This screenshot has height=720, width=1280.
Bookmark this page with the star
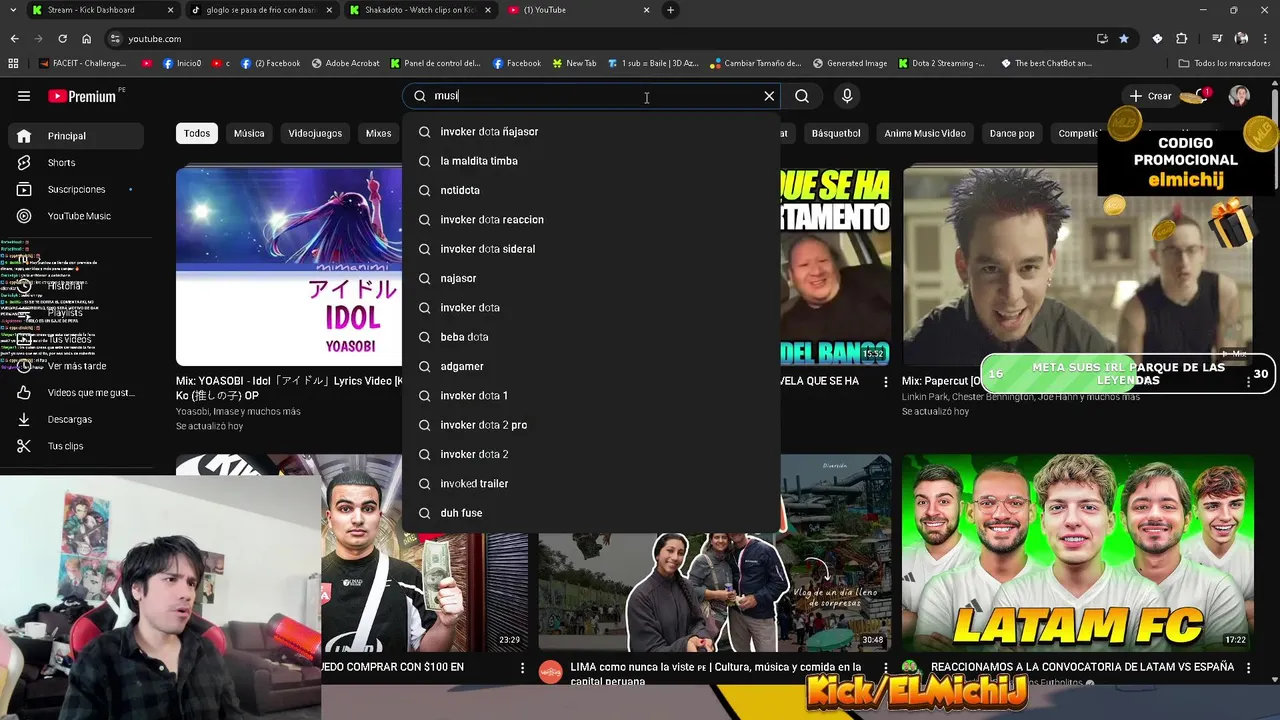click(x=1124, y=39)
